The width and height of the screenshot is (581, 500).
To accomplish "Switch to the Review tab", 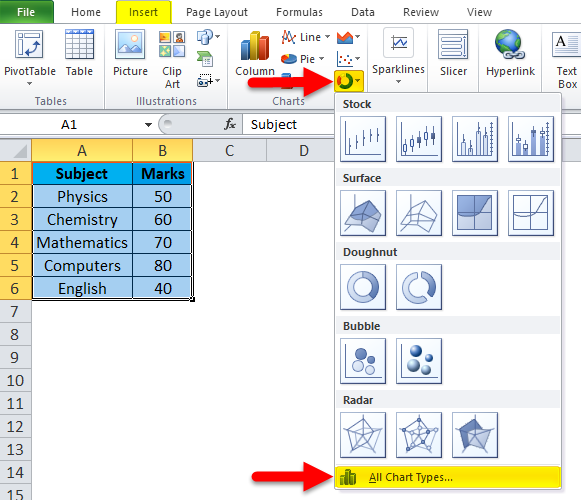I will point(421,12).
